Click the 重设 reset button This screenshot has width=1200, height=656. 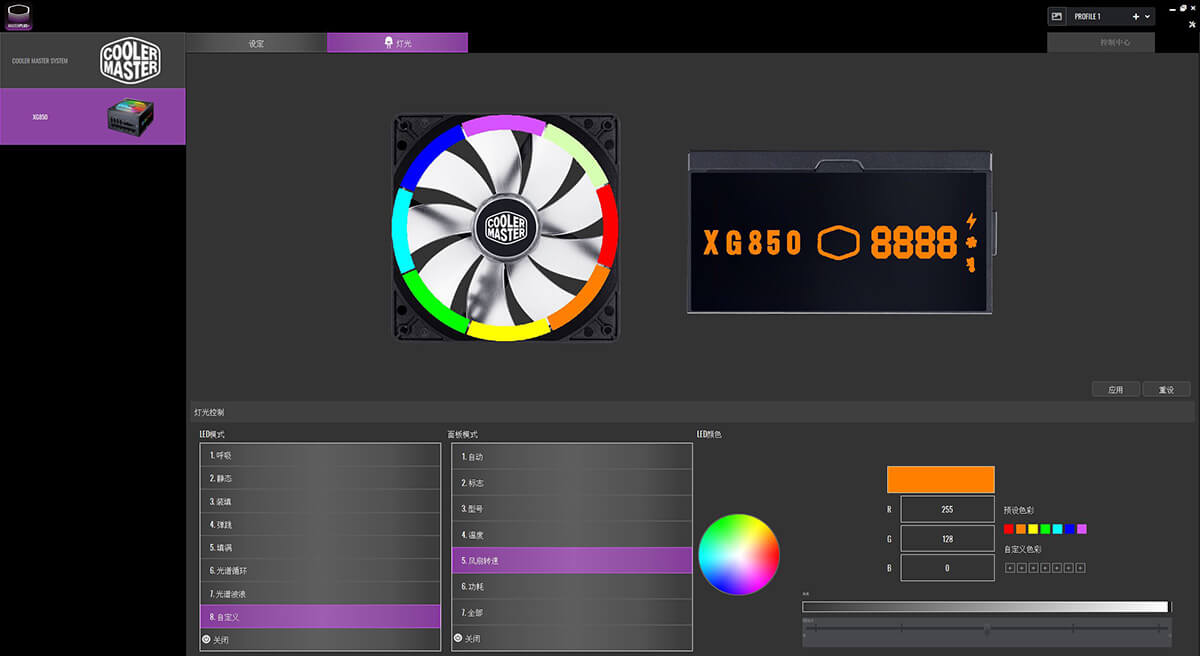click(1166, 389)
